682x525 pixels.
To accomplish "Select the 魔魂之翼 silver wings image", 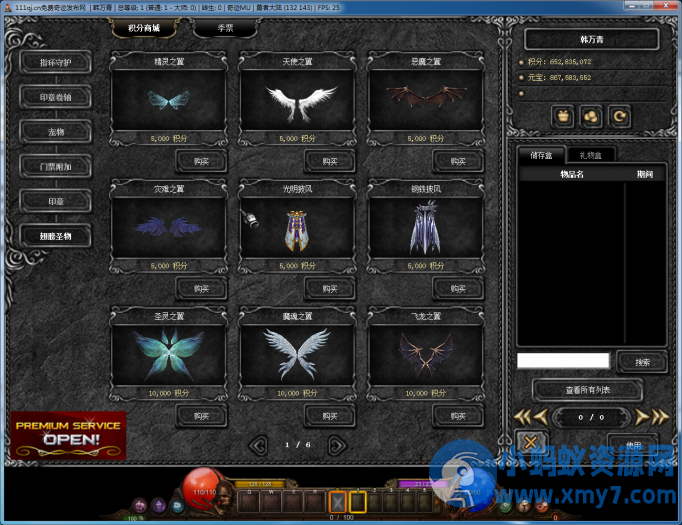I will (x=297, y=355).
